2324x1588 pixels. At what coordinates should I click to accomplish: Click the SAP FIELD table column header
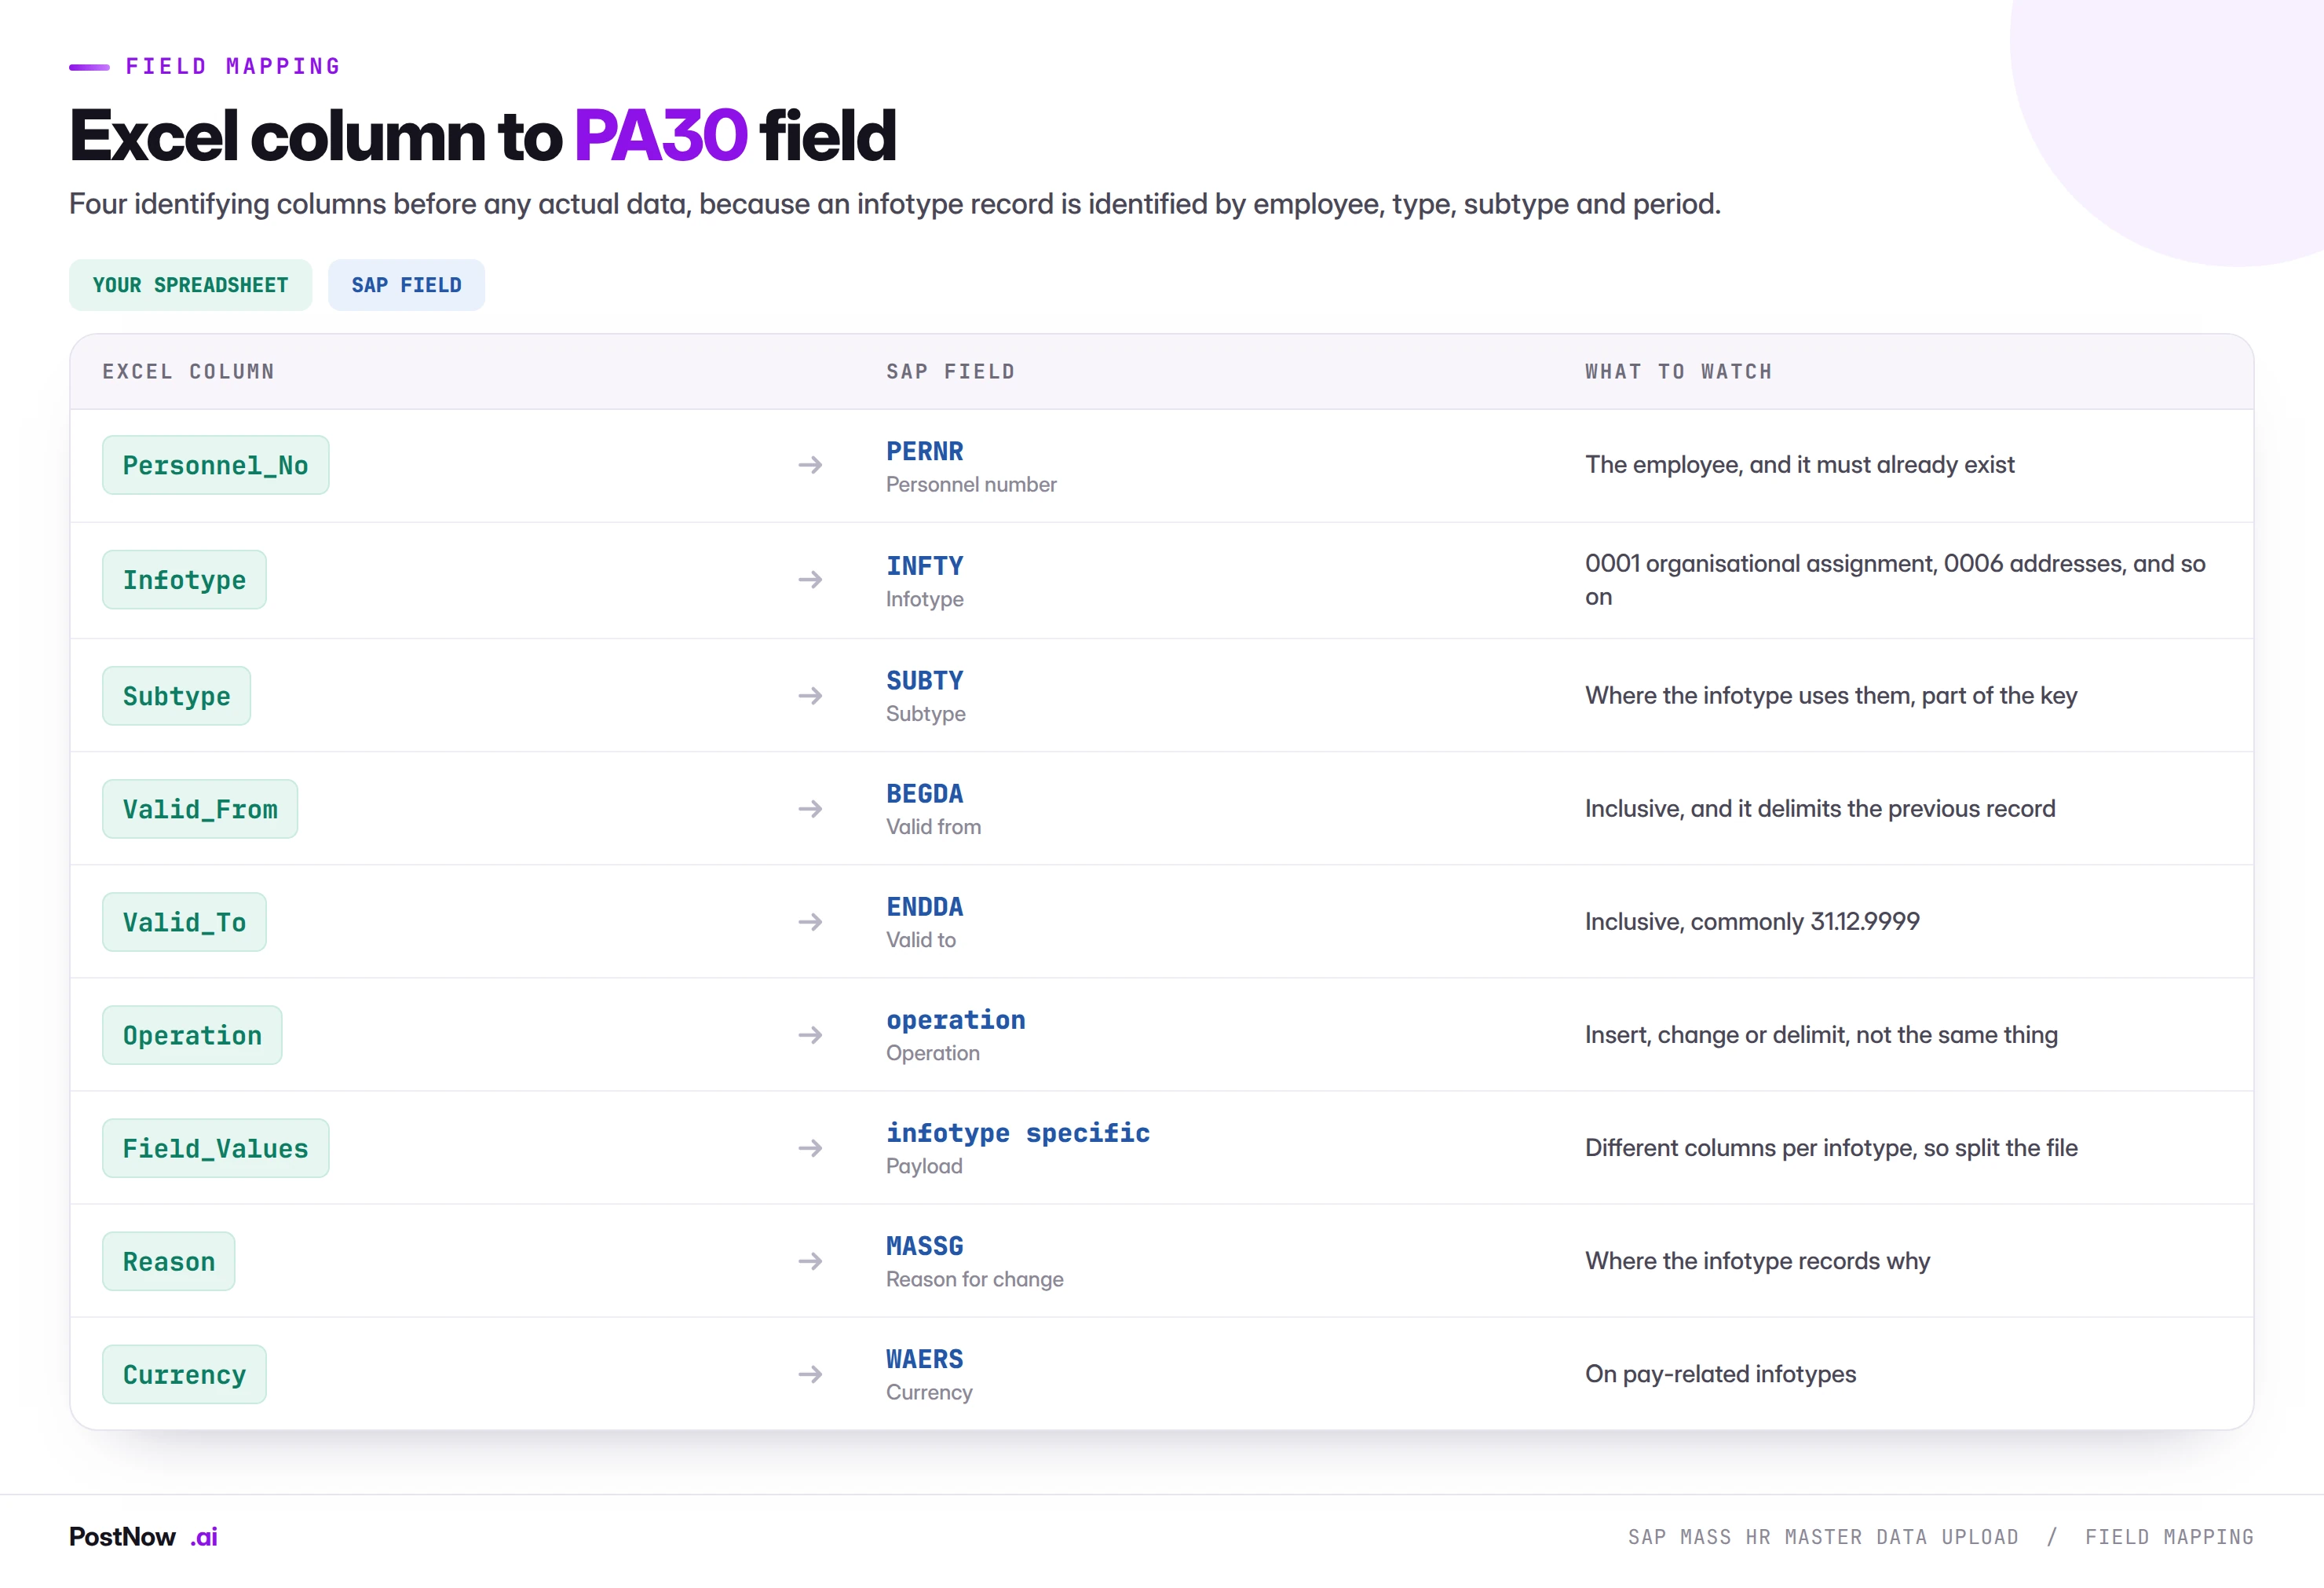tap(950, 372)
